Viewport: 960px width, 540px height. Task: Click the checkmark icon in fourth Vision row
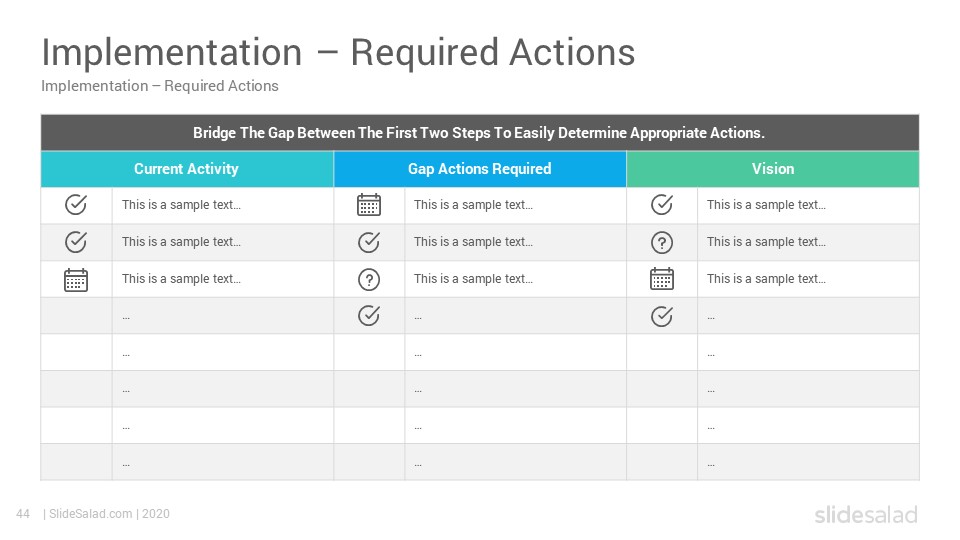pos(662,316)
